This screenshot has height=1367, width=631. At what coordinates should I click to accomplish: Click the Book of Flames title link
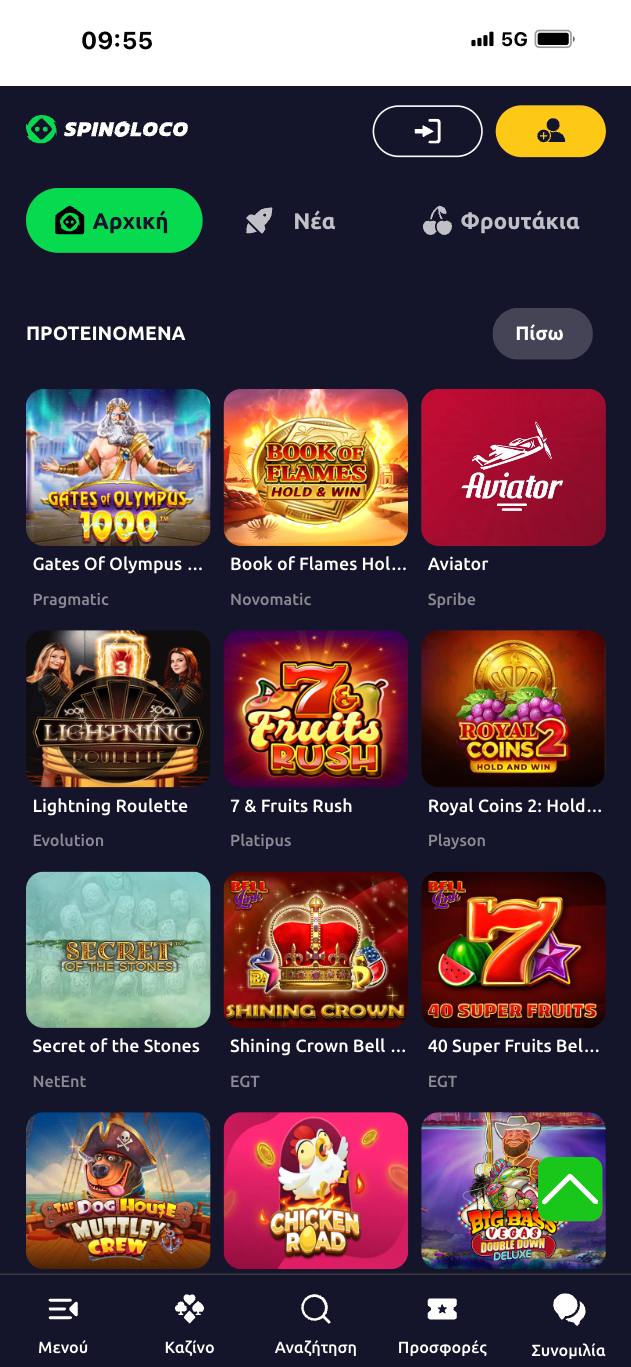point(318,564)
